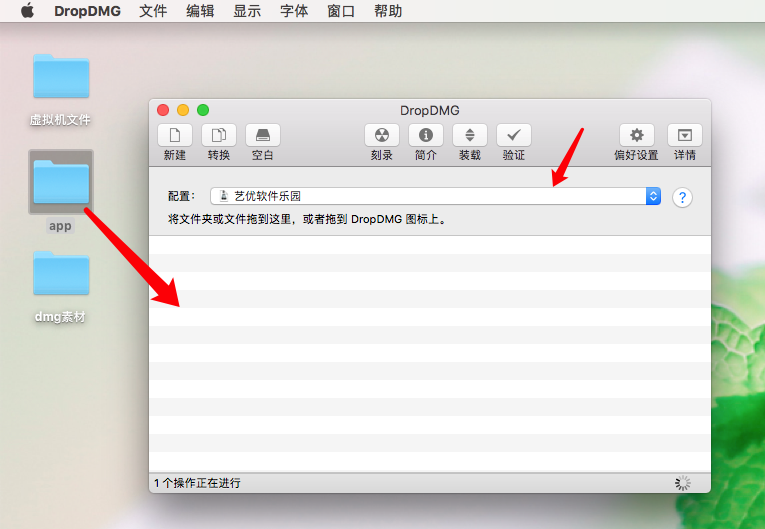The height and width of the screenshot is (529, 765).
Task: Click the 转换 (Convert) toolbar icon
Action: [x=219, y=135]
